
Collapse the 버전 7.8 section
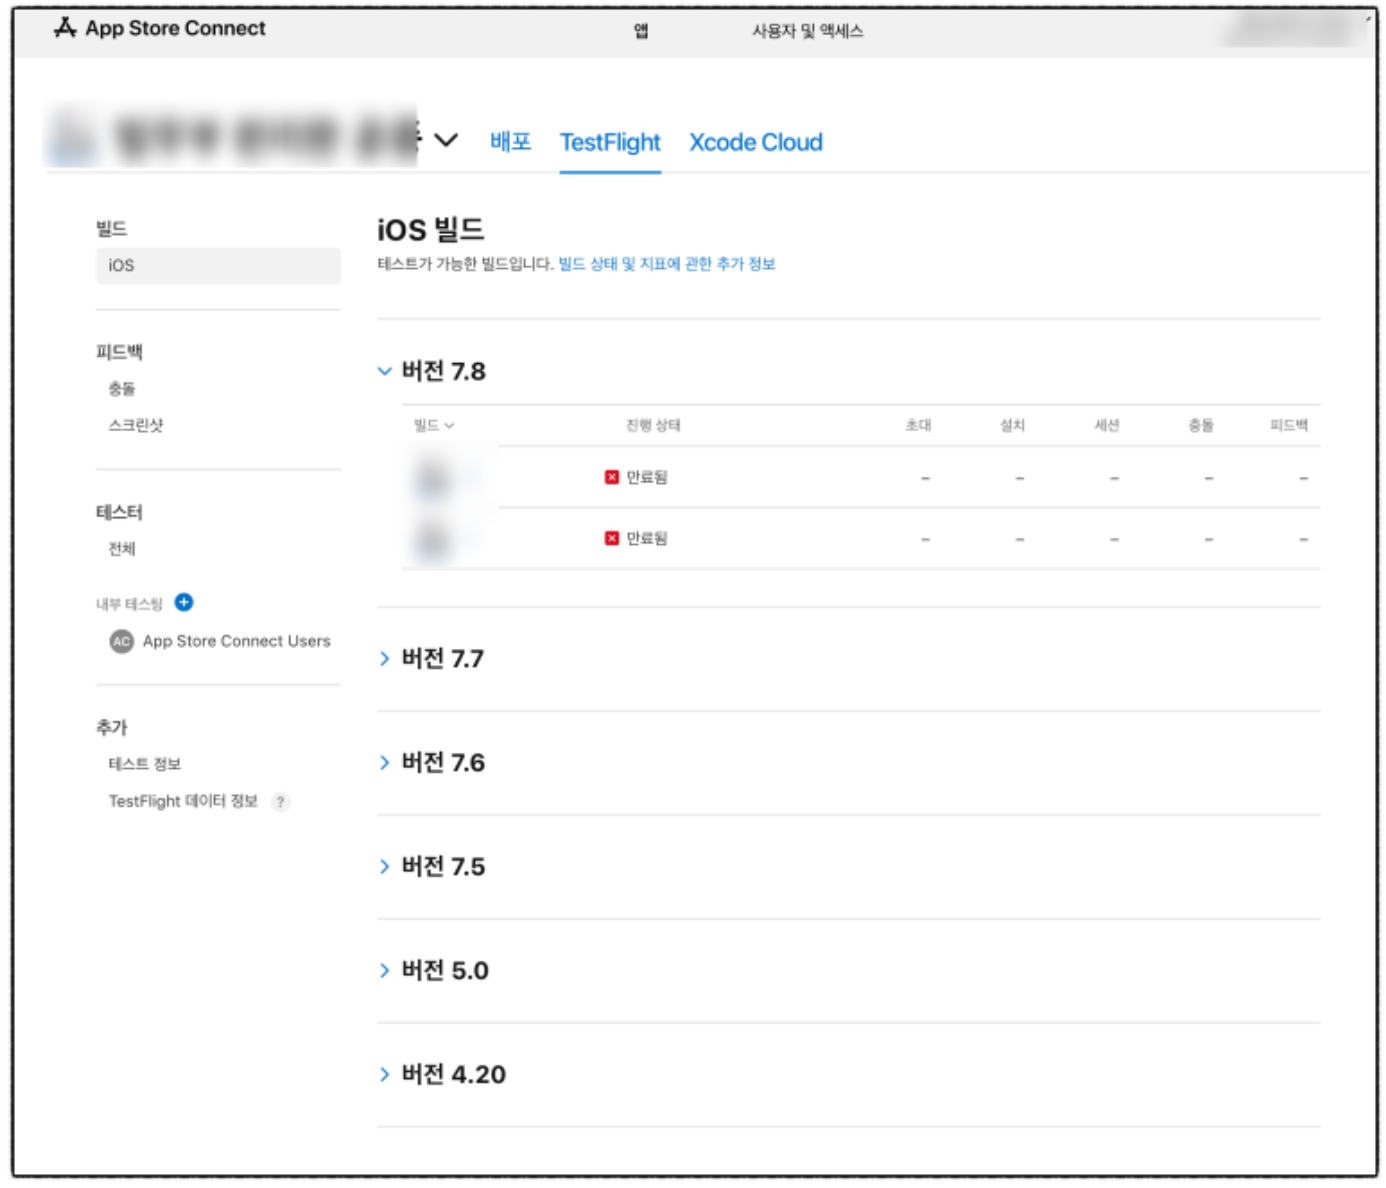384,371
